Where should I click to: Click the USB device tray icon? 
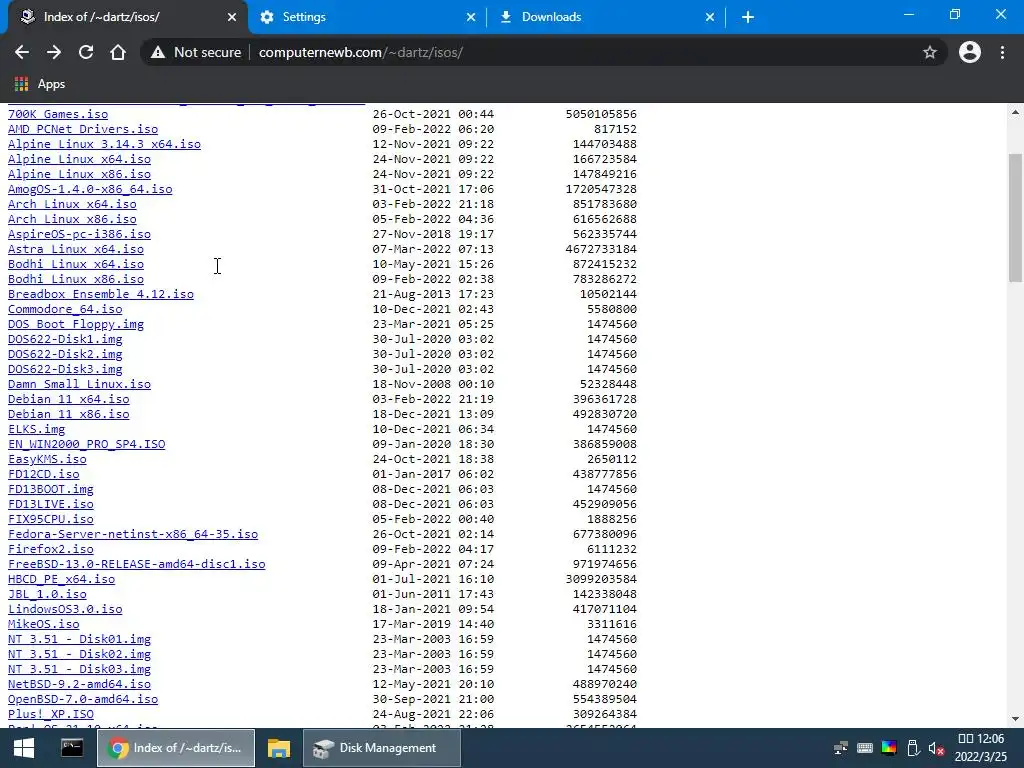(x=913, y=748)
